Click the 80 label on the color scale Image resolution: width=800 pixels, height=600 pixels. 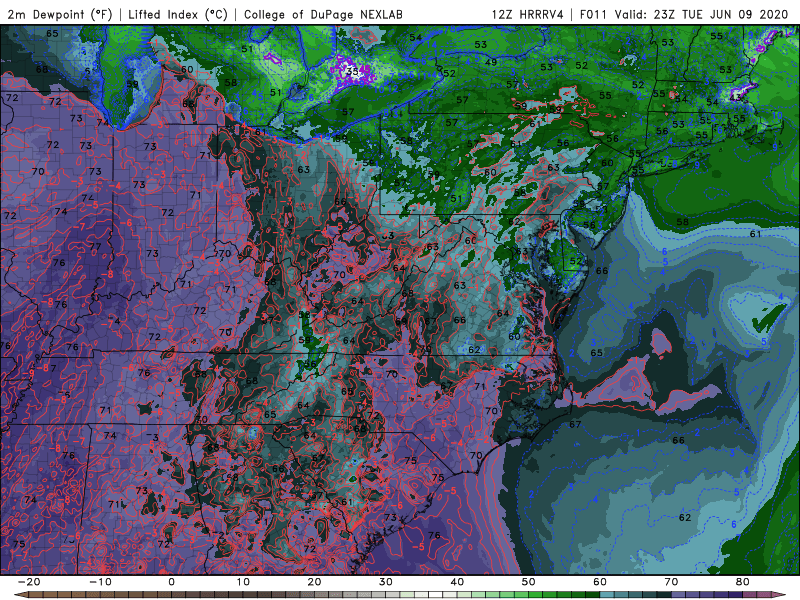(x=743, y=582)
